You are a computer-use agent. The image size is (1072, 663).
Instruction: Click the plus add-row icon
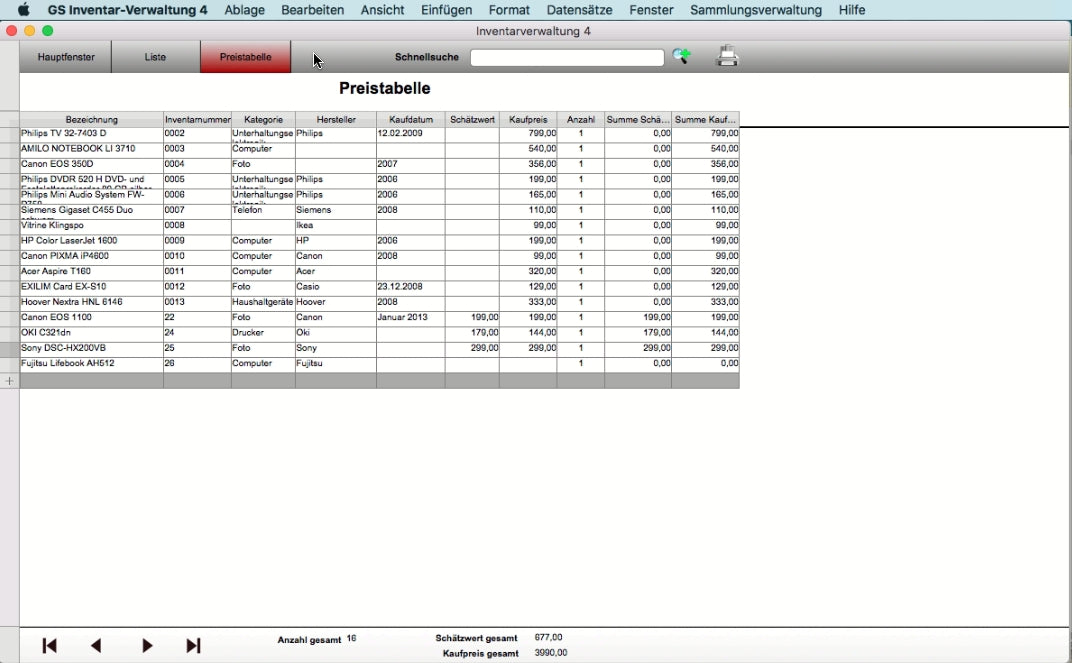[x=10, y=381]
